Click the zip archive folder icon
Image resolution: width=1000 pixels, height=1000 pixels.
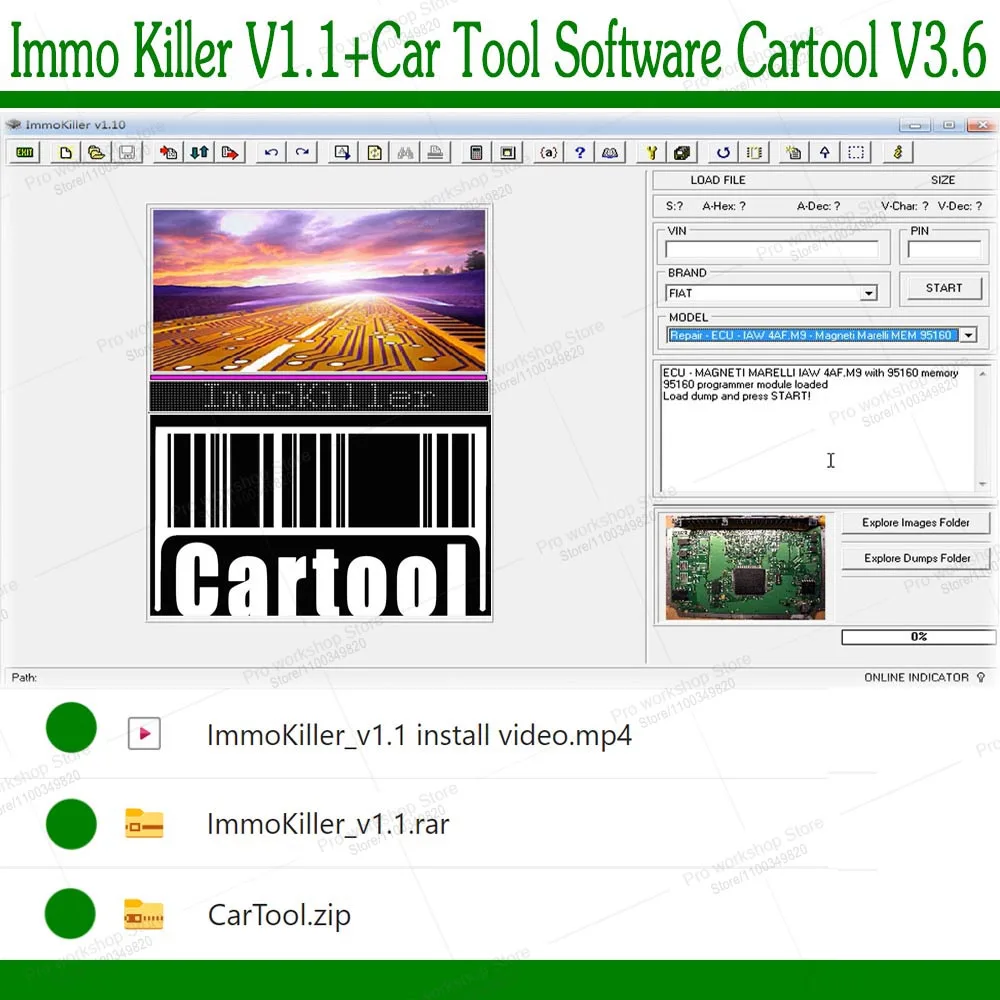point(144,915)
